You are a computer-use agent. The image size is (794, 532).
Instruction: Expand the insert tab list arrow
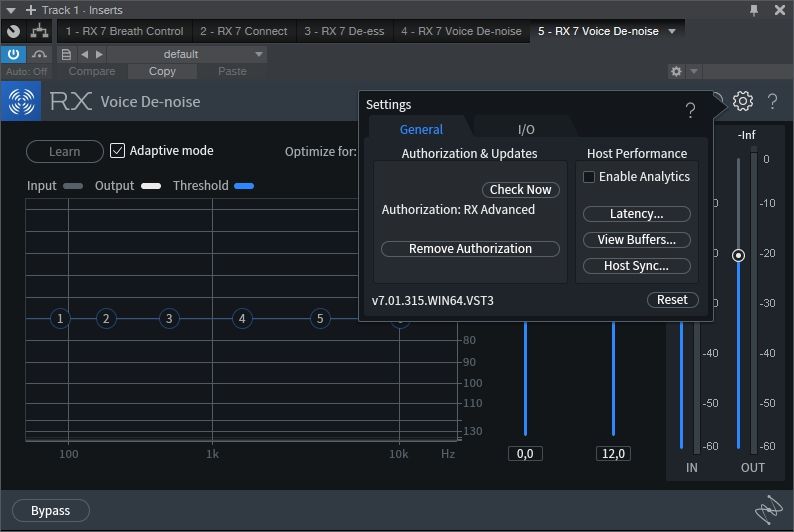pyautogui.click(x=672, y=31)
